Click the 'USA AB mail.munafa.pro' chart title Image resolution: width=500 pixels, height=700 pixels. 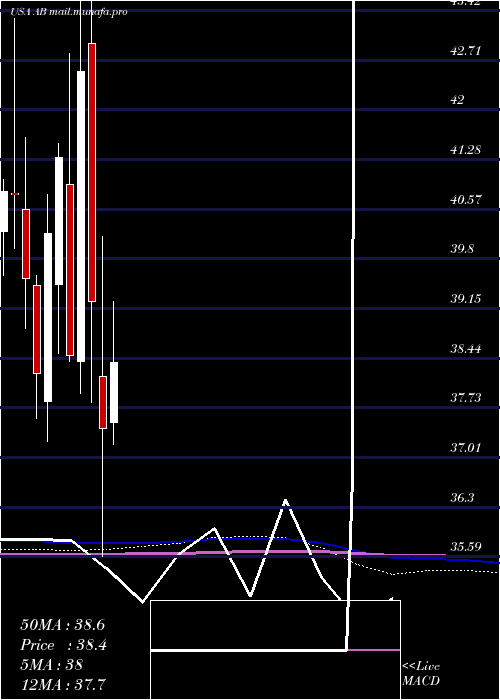coord(69,12)
